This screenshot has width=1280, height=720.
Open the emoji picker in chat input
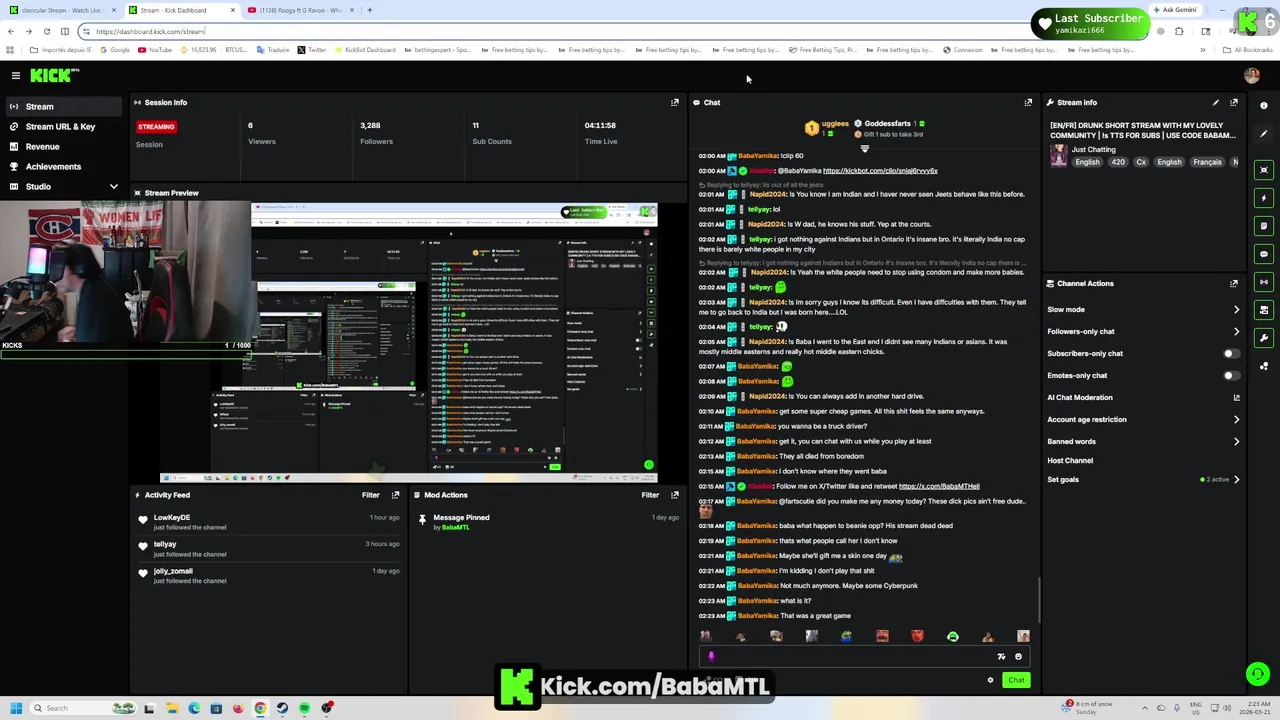click(x=1018, y=657)
